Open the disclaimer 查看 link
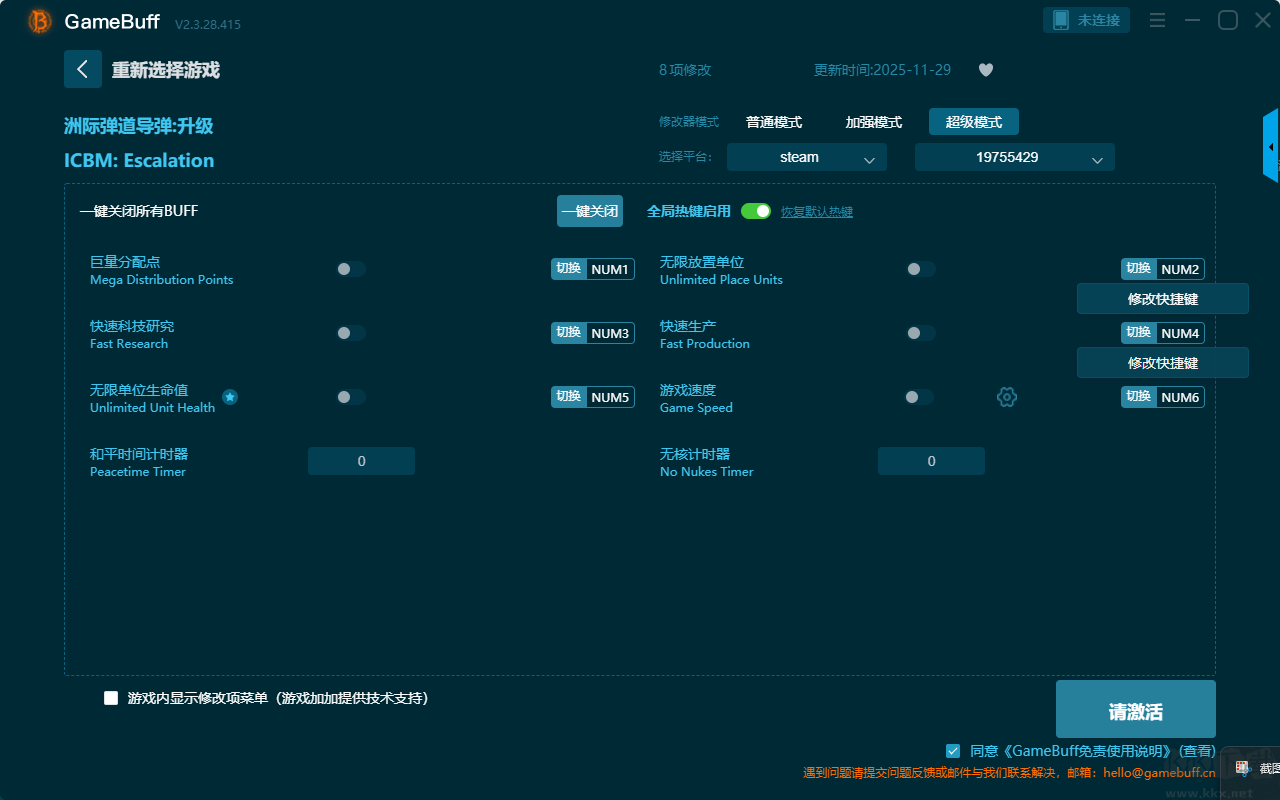This screenshot has height=800, width=1280. click(1197, 751)
